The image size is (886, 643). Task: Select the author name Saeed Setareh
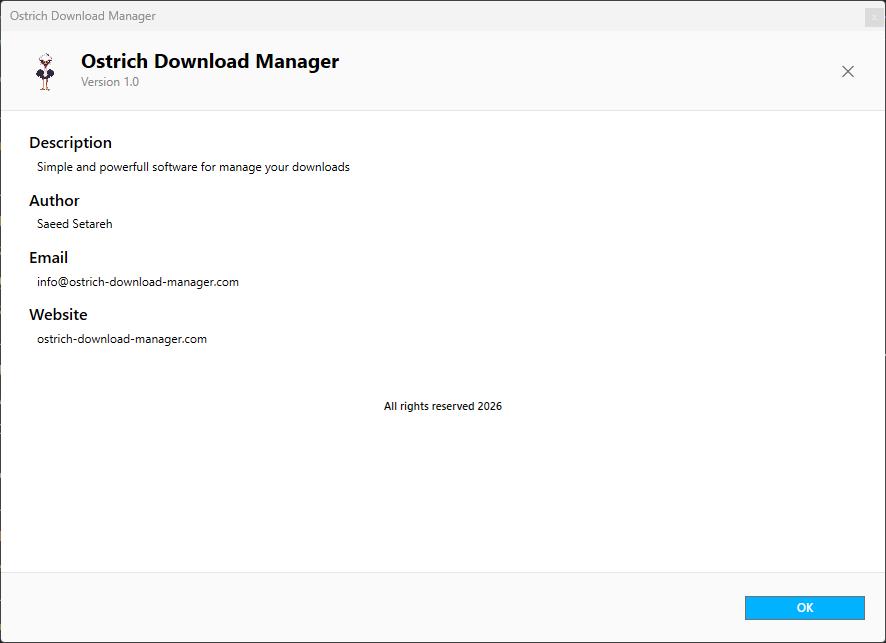74,224
